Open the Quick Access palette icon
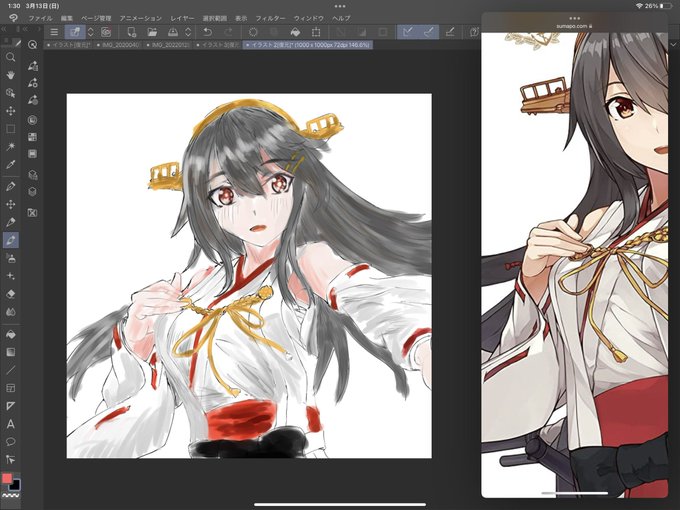 33,45
